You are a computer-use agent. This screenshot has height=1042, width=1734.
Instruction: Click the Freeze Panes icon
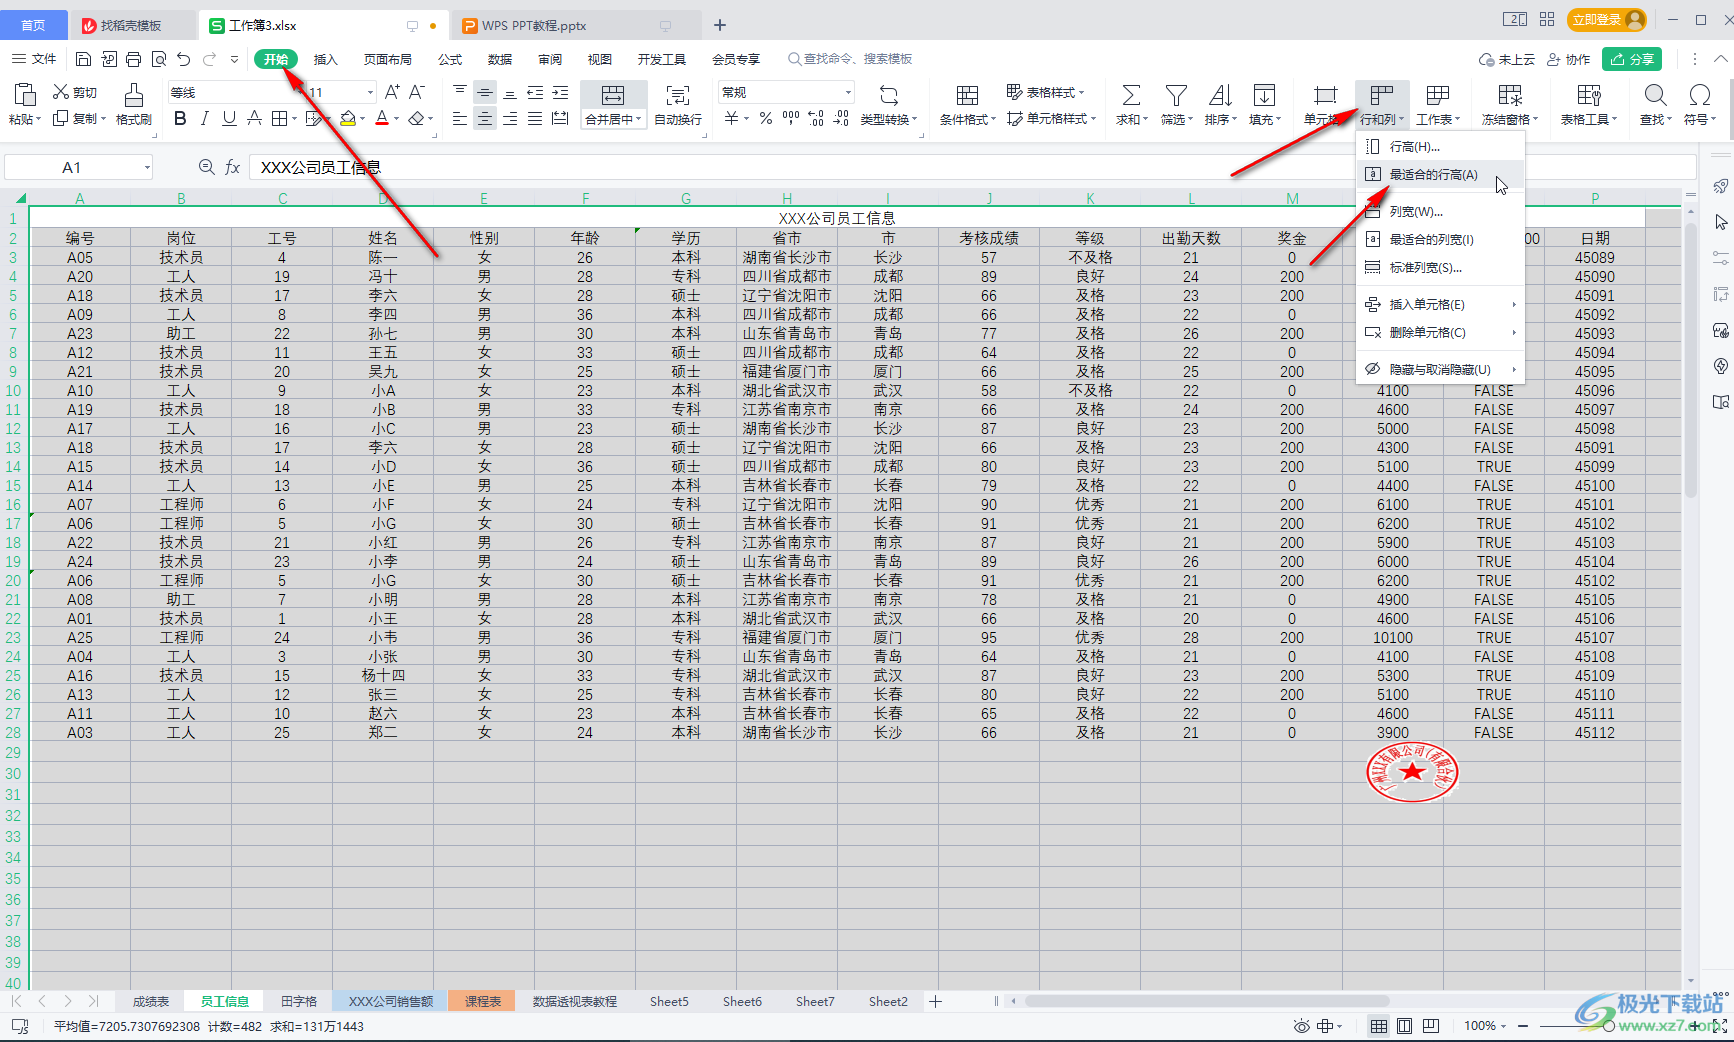[1510, 95]
